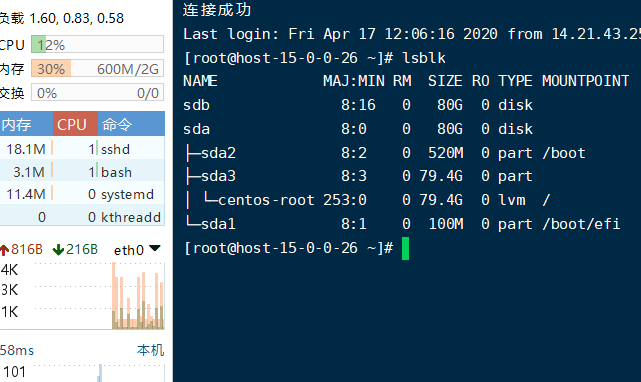Sort processes by 内存 column header

[x=26, y=124]
